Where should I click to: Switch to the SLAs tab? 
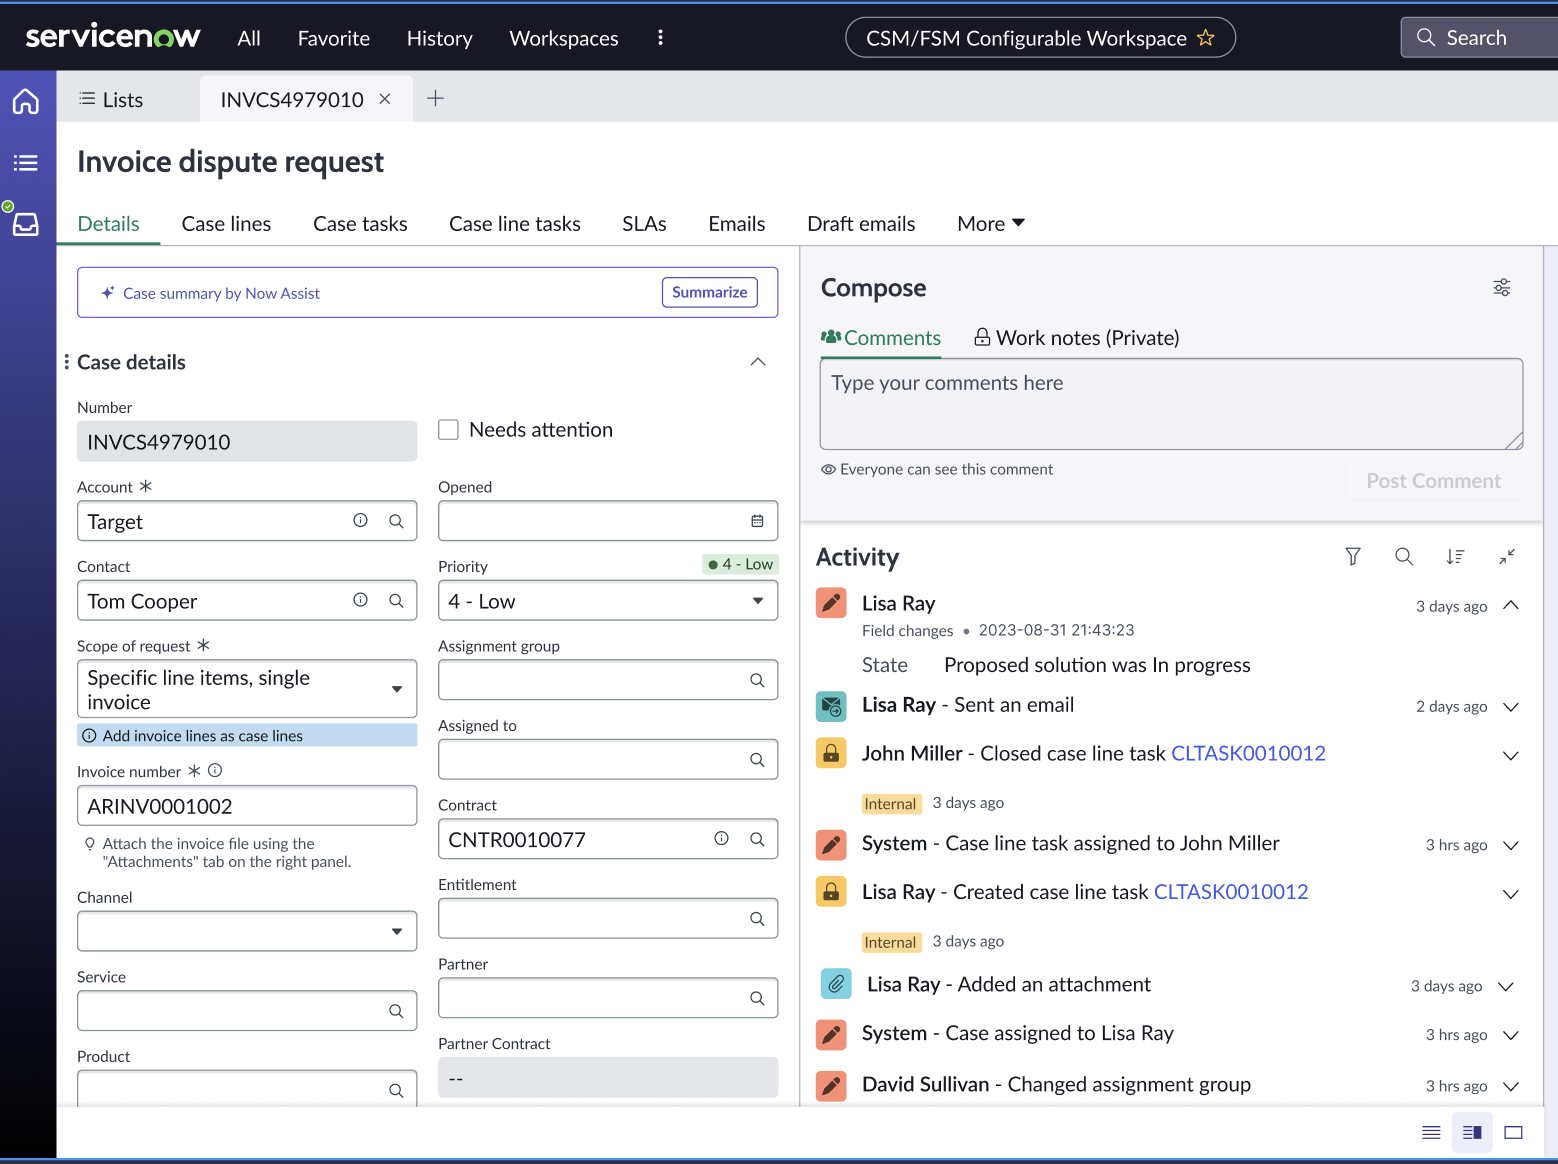coord(644,224)
